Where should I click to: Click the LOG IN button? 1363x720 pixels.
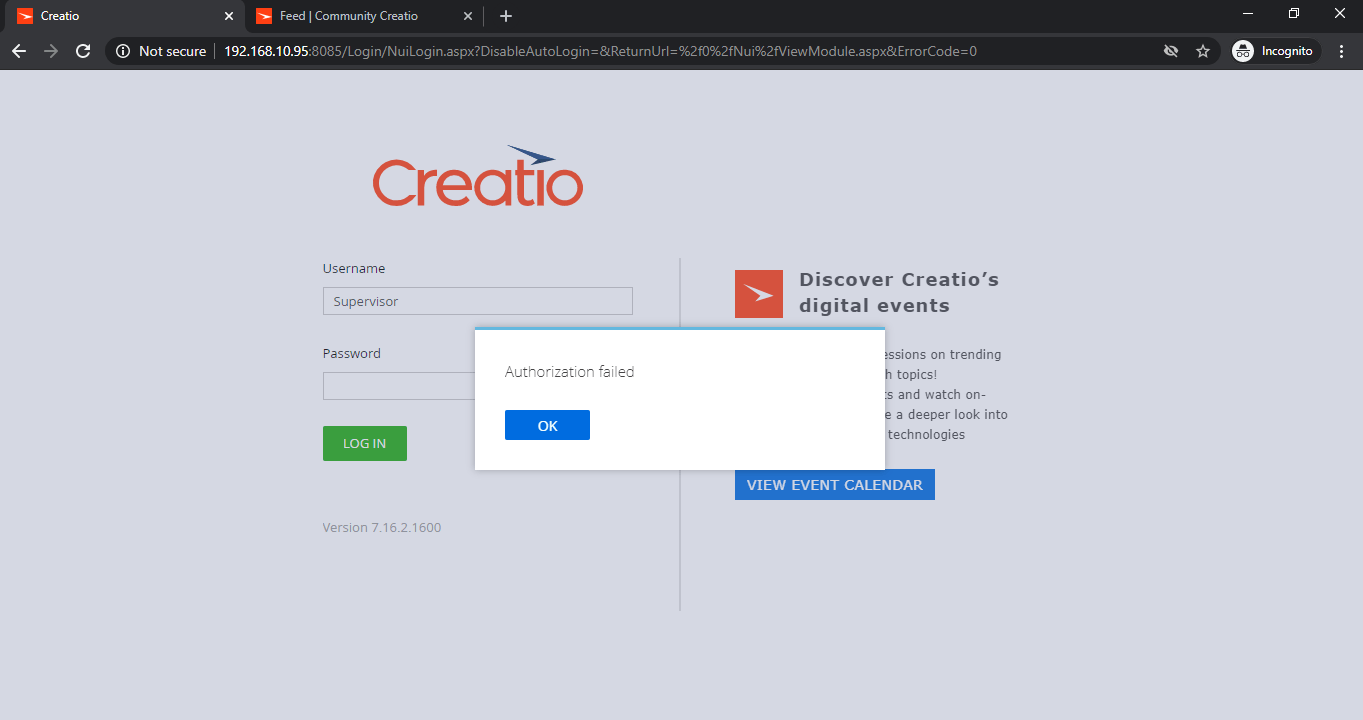(x=364, y=443)
